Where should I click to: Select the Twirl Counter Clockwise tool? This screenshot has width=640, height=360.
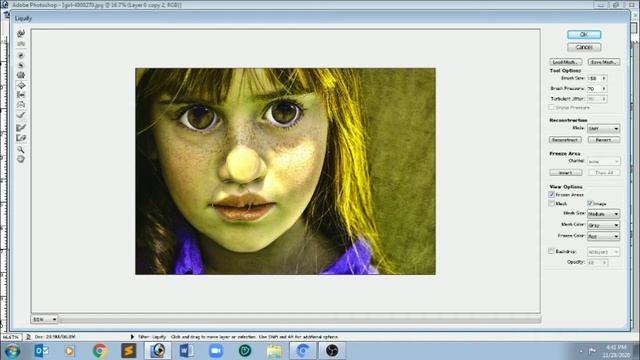coord(21,65)
